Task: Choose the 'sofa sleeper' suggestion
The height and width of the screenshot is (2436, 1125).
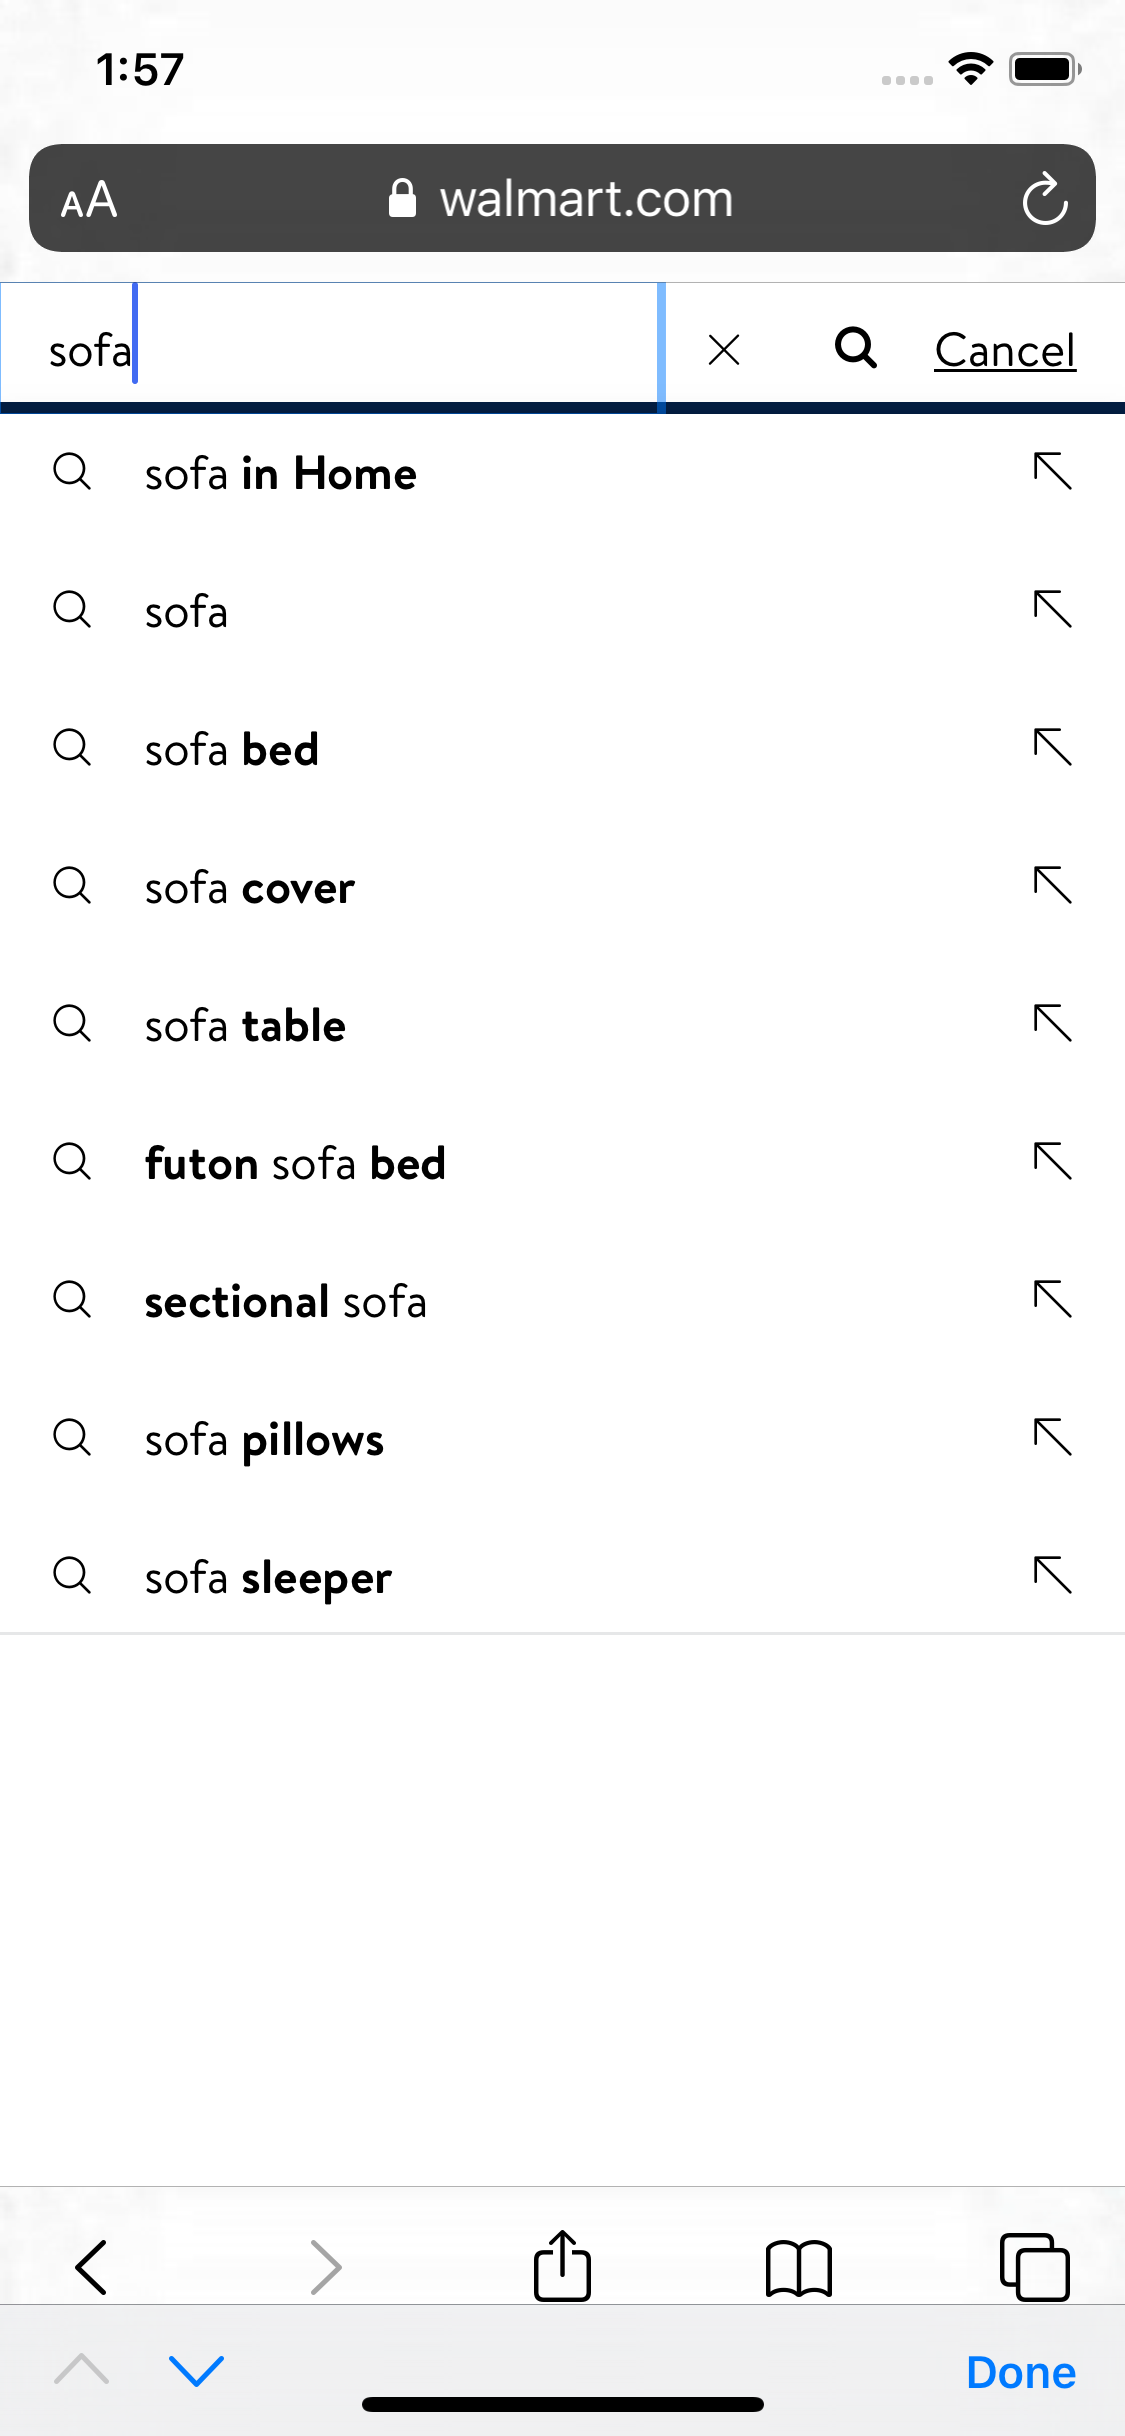Action: point(268,1578)
